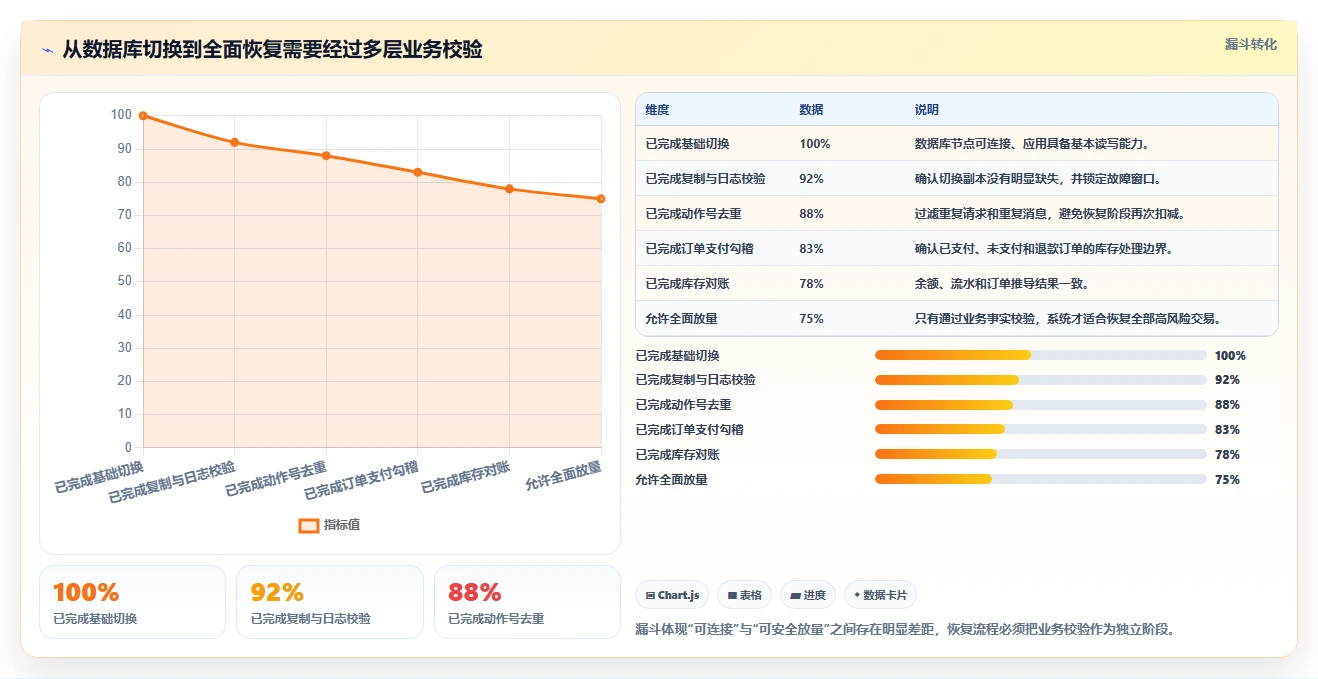Click the chart data point for 已完成库存对账
1318x679 pixels.
[509, 189]
